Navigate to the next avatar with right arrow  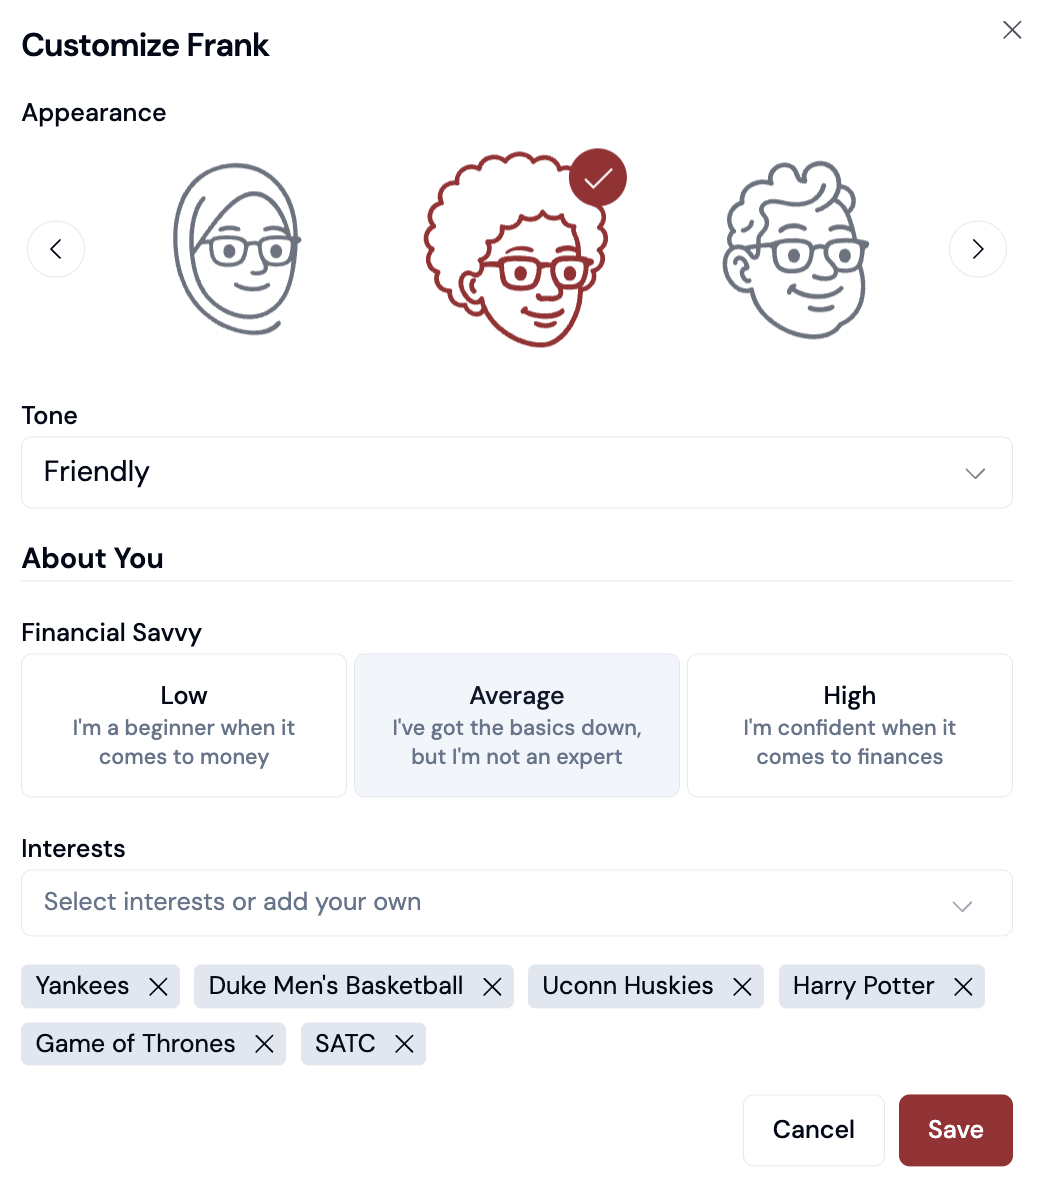pos(978,248)
